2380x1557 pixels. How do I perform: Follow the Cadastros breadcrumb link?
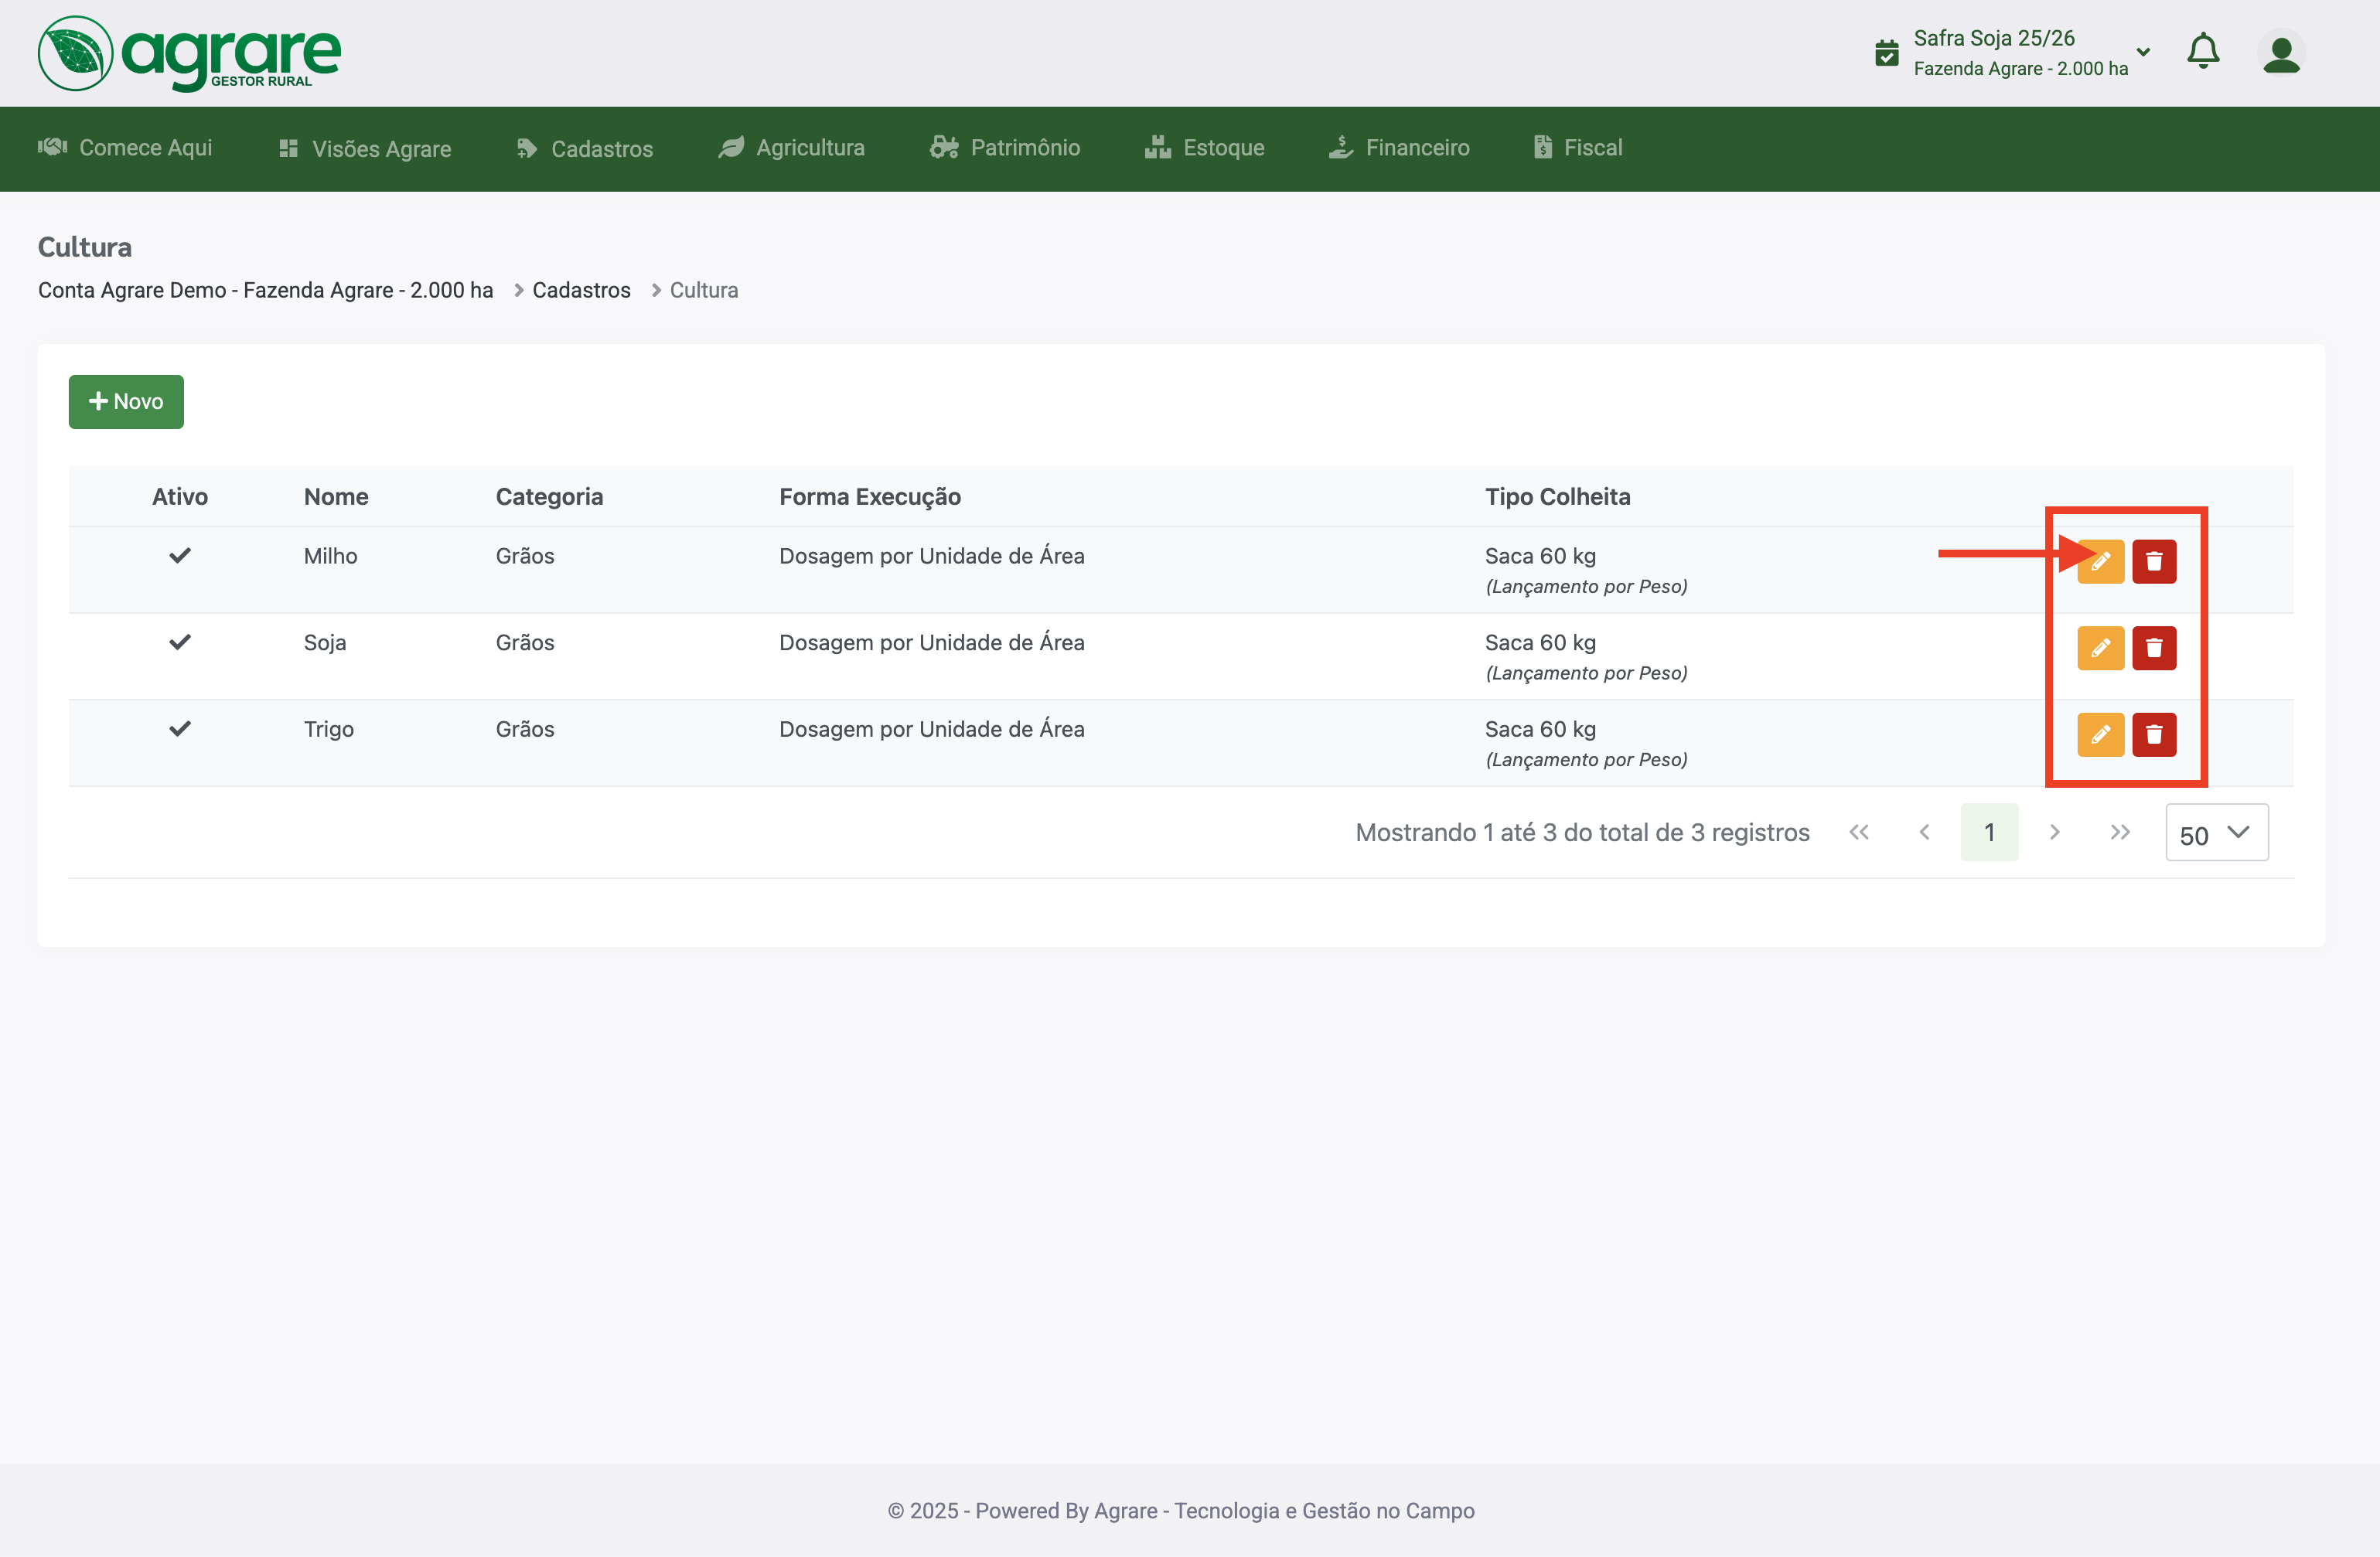point(581,290)
